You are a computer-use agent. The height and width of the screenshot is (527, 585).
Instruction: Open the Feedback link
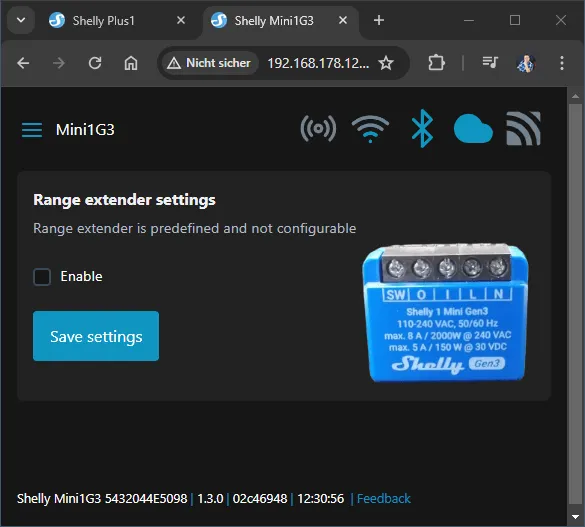(x=384, y=499)
